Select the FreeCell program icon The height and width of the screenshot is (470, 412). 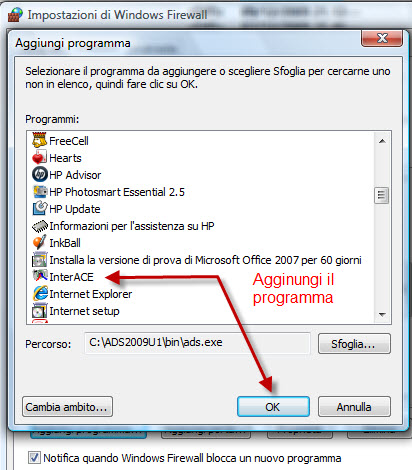pos(39,140)
